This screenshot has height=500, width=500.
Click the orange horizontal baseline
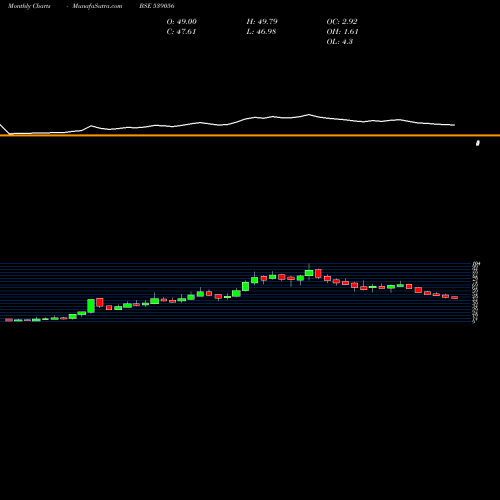pyautogui.click(x=250, y=135)
